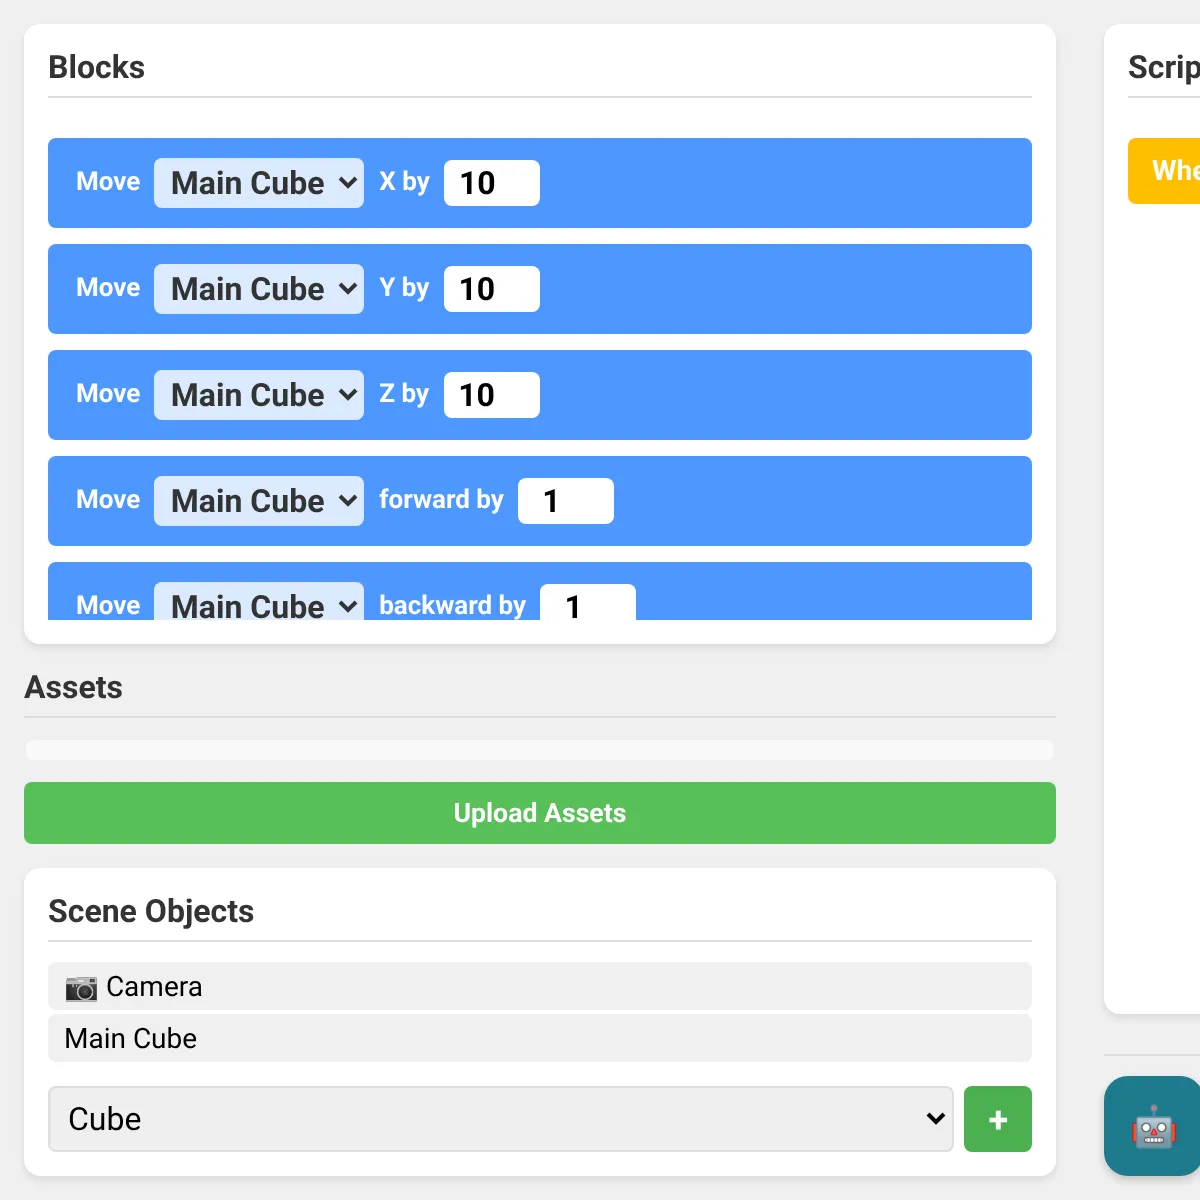Select Main Cube in Scene Objects list

[540, 1038]
